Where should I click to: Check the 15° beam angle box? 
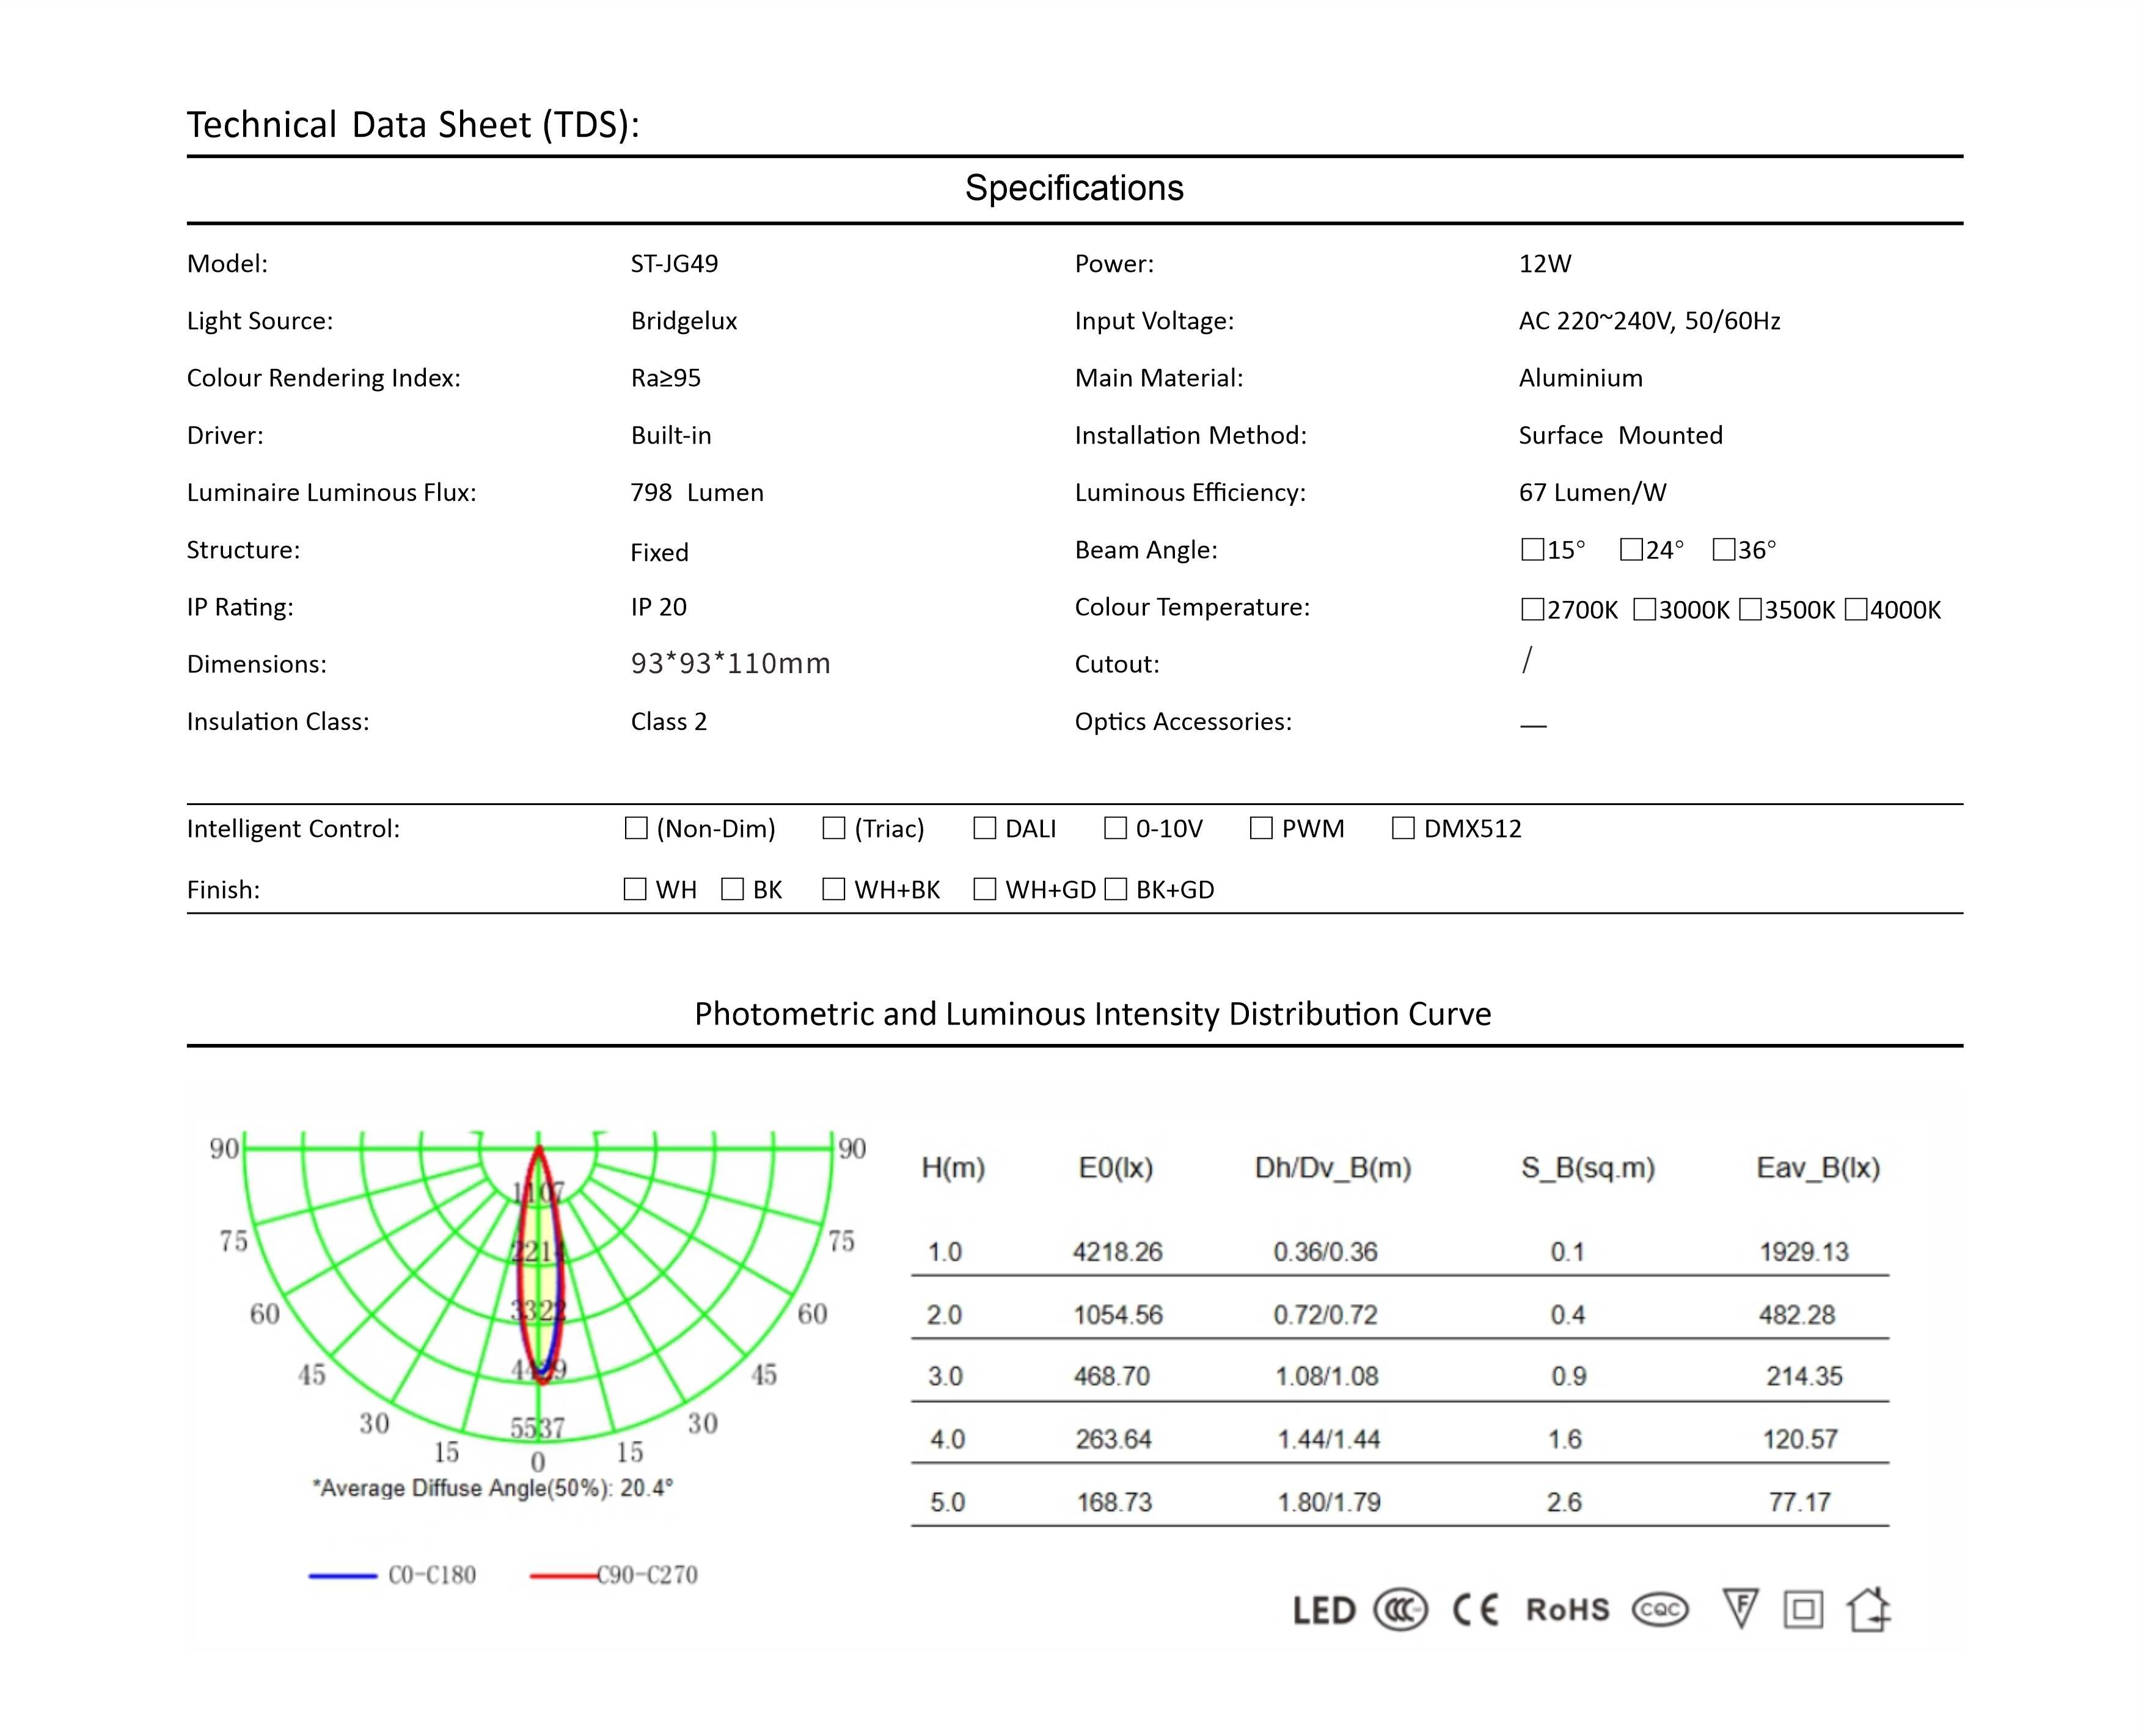1532,550
